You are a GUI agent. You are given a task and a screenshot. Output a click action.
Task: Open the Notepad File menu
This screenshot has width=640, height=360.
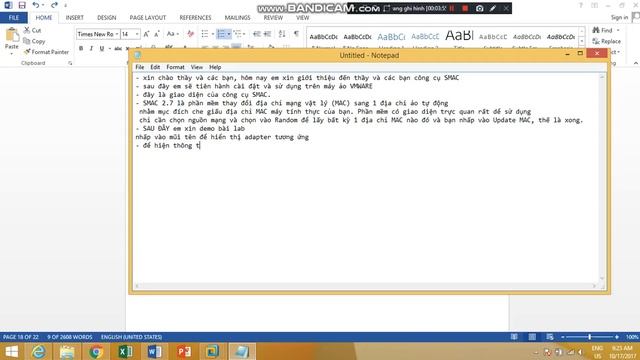pyautogui.click(x=140, y=67)
